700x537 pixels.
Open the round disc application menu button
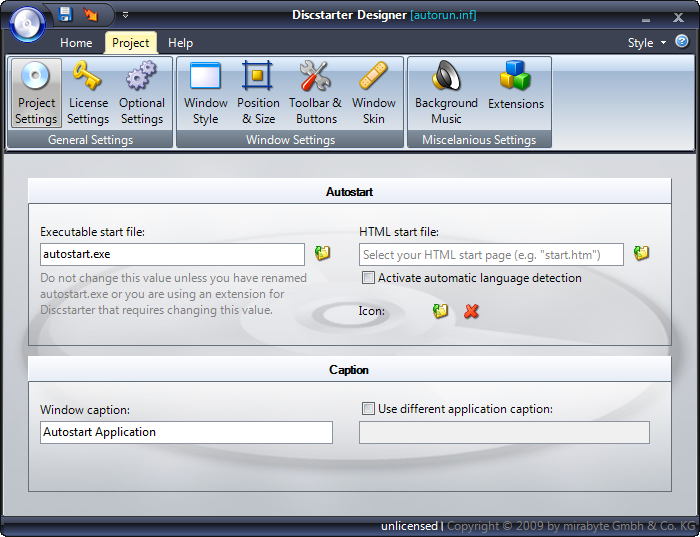27,24
